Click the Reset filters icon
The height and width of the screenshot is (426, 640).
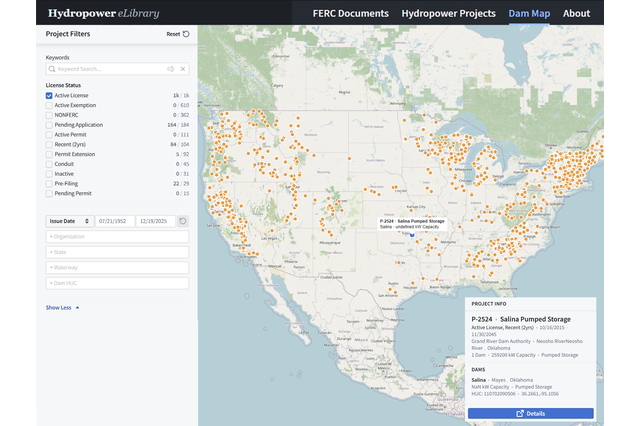click(186, 34)
